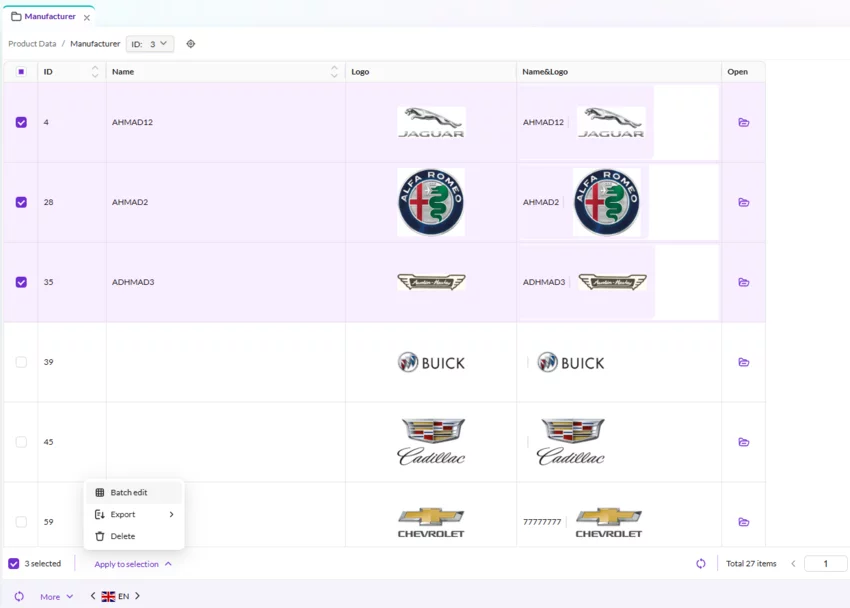Viewport: 850px width, 608px height.
Task: Click the UK flag language icon
Action: point(108,596)
